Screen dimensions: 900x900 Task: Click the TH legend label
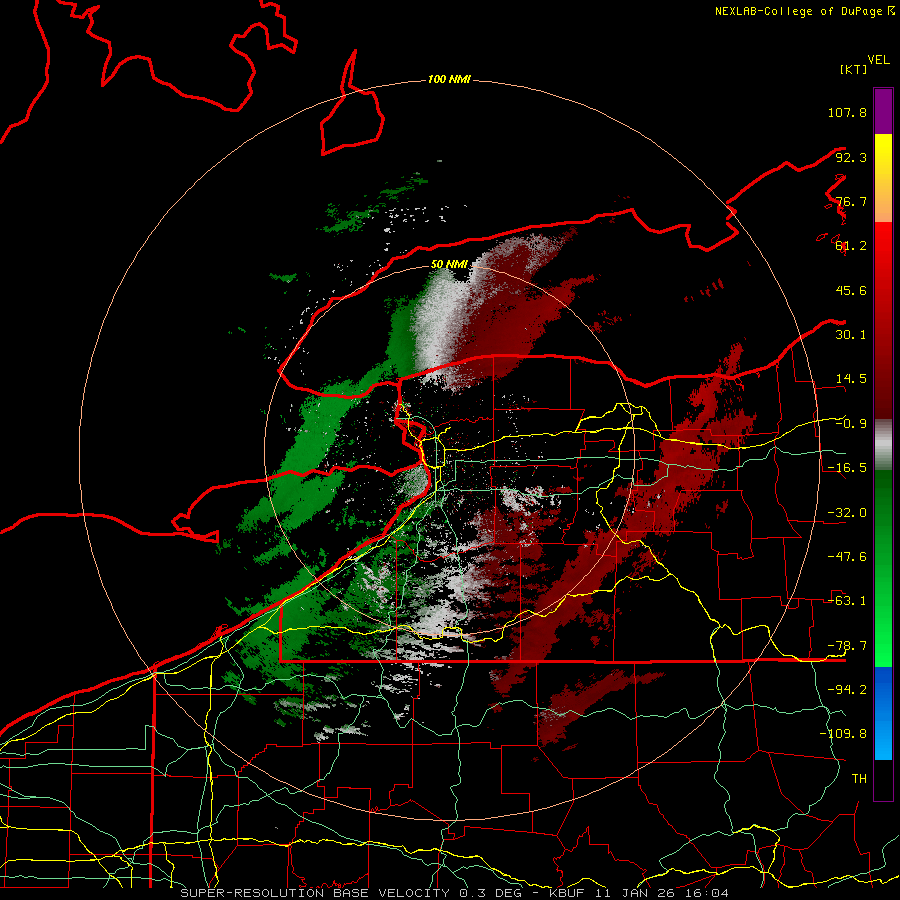(859, 779)
